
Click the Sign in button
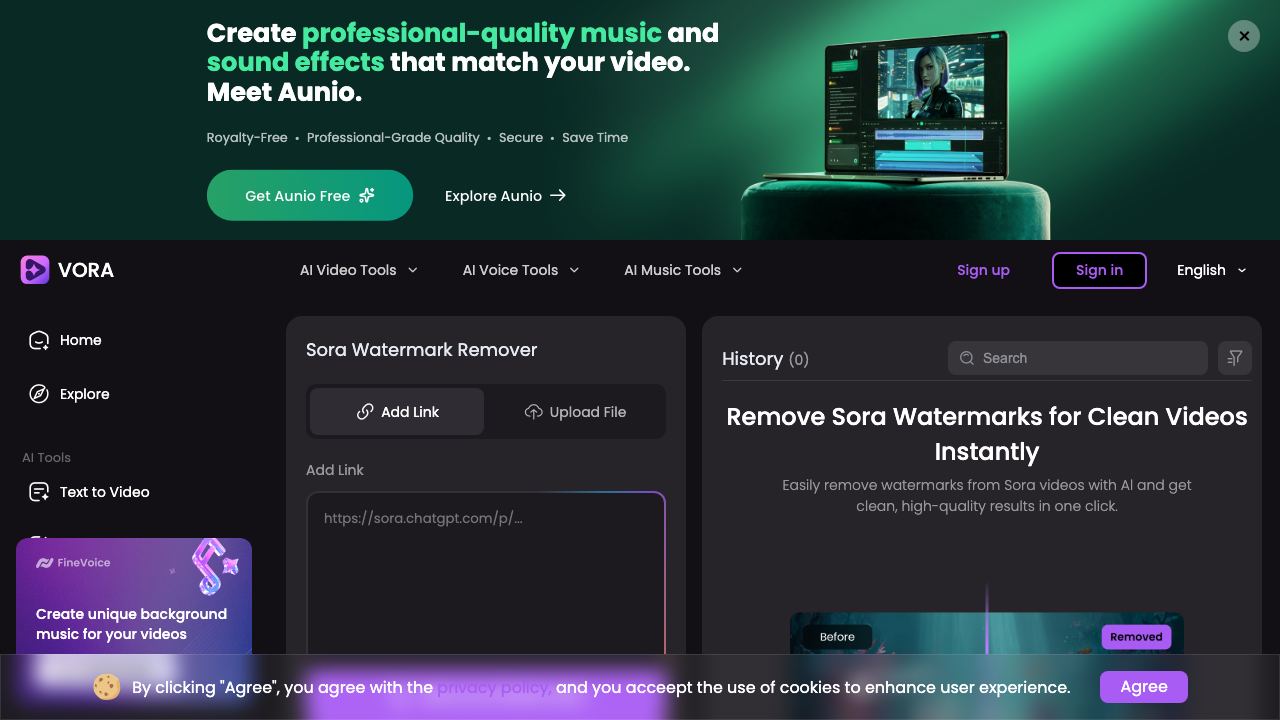1099,270
